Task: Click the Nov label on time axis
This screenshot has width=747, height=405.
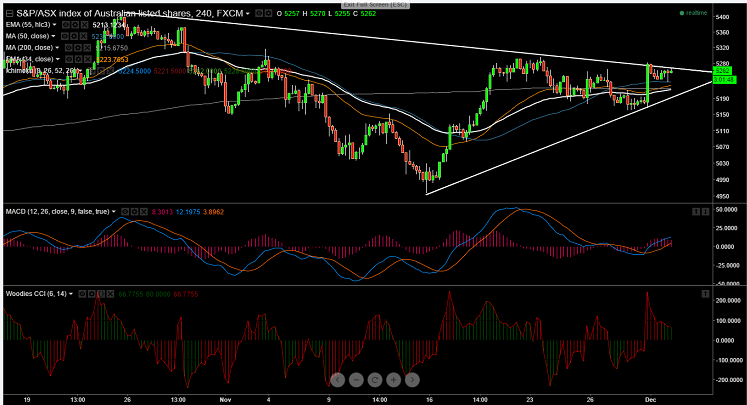Action: click(x=225, y=400)
